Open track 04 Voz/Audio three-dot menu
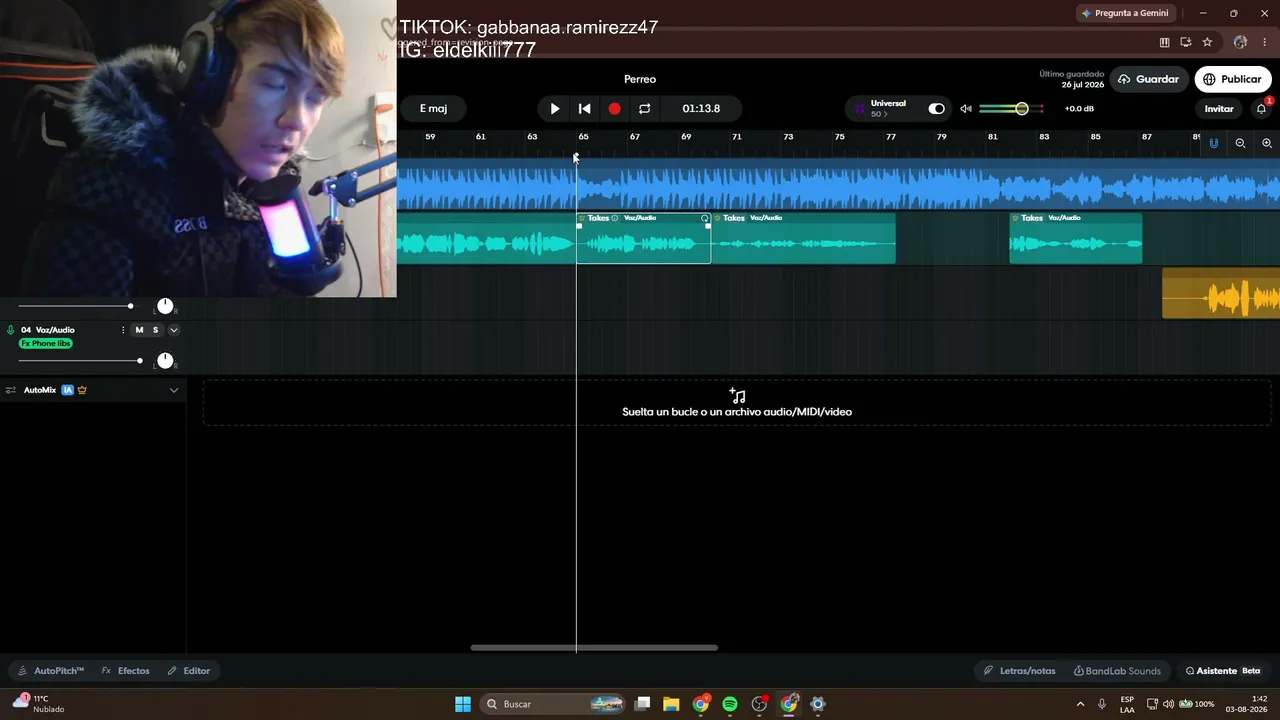 [x=123, y=330]
